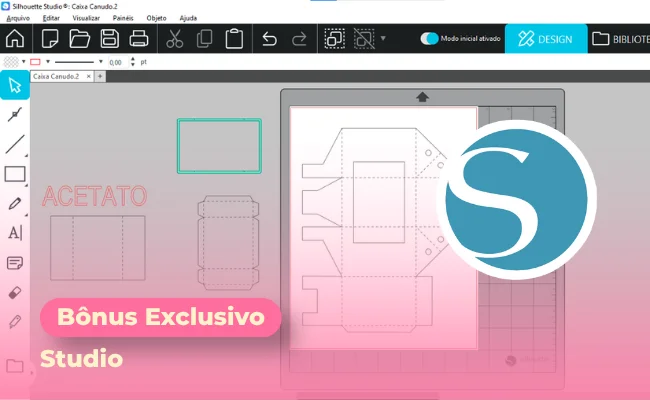Print with the printer icon
The image size is (650, 400).
139,39
